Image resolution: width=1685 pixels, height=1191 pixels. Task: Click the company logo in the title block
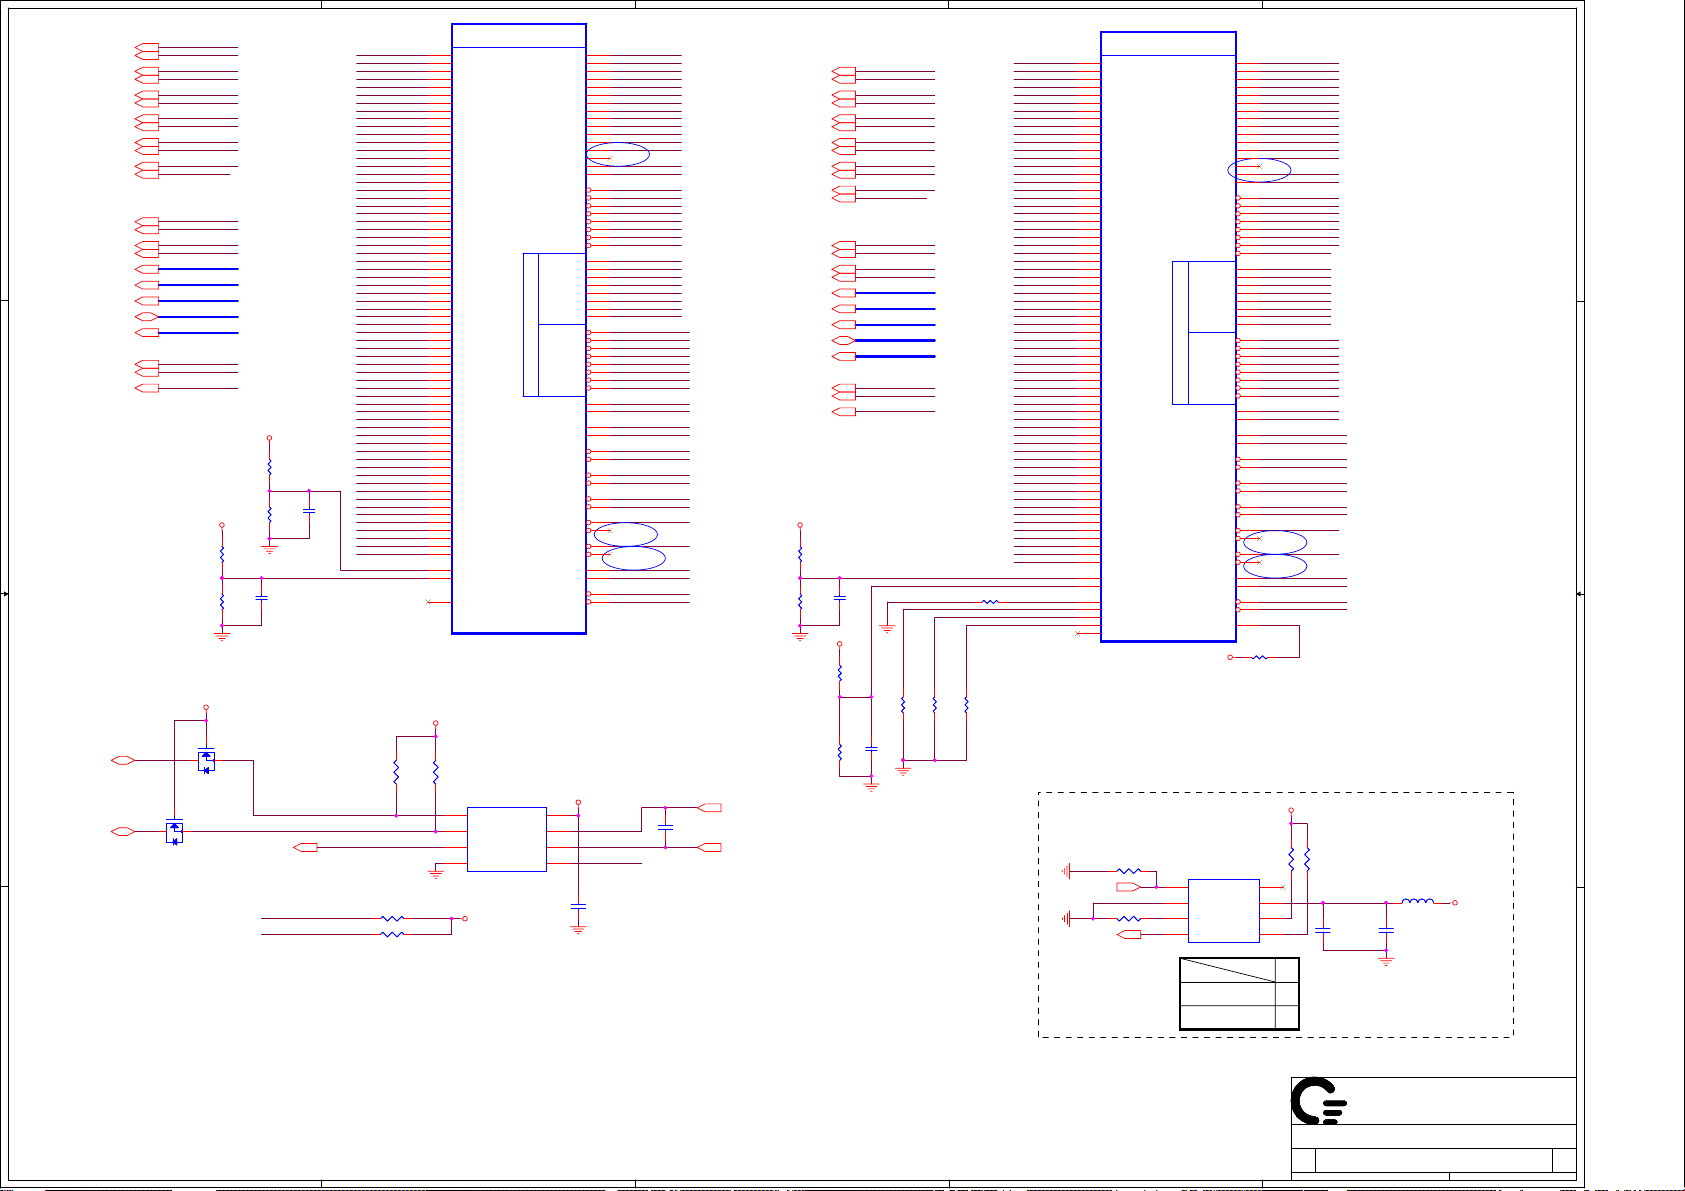tap(1318, 1101)
